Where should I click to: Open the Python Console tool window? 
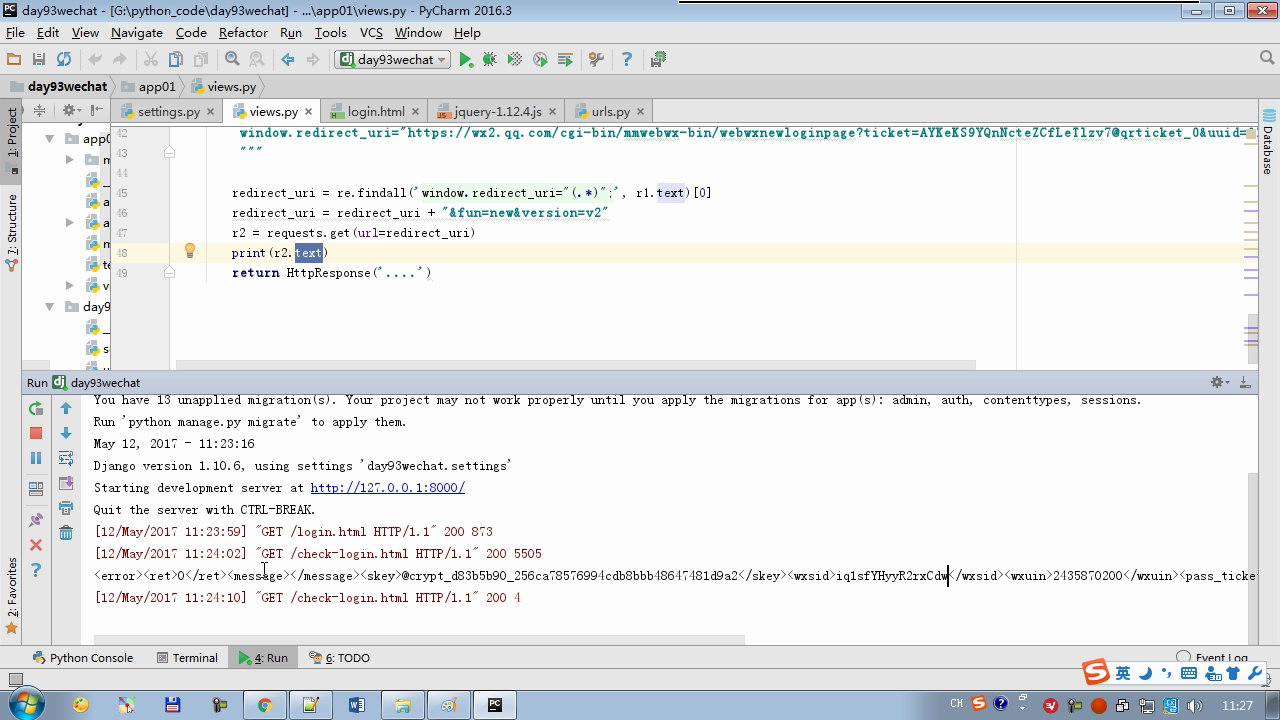click(83, 658)
